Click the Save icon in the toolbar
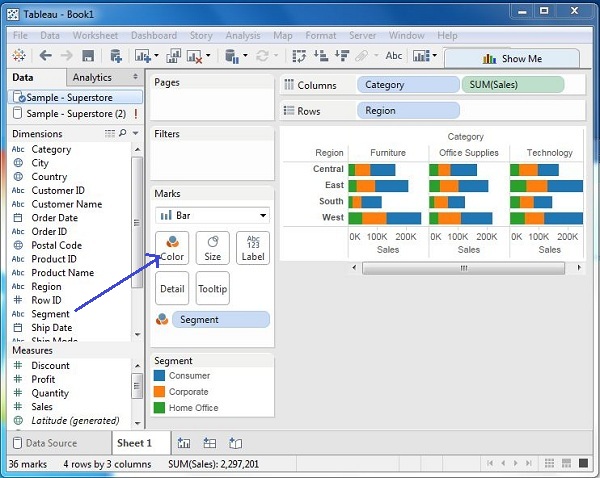600x478 pixels. point(88,56)
